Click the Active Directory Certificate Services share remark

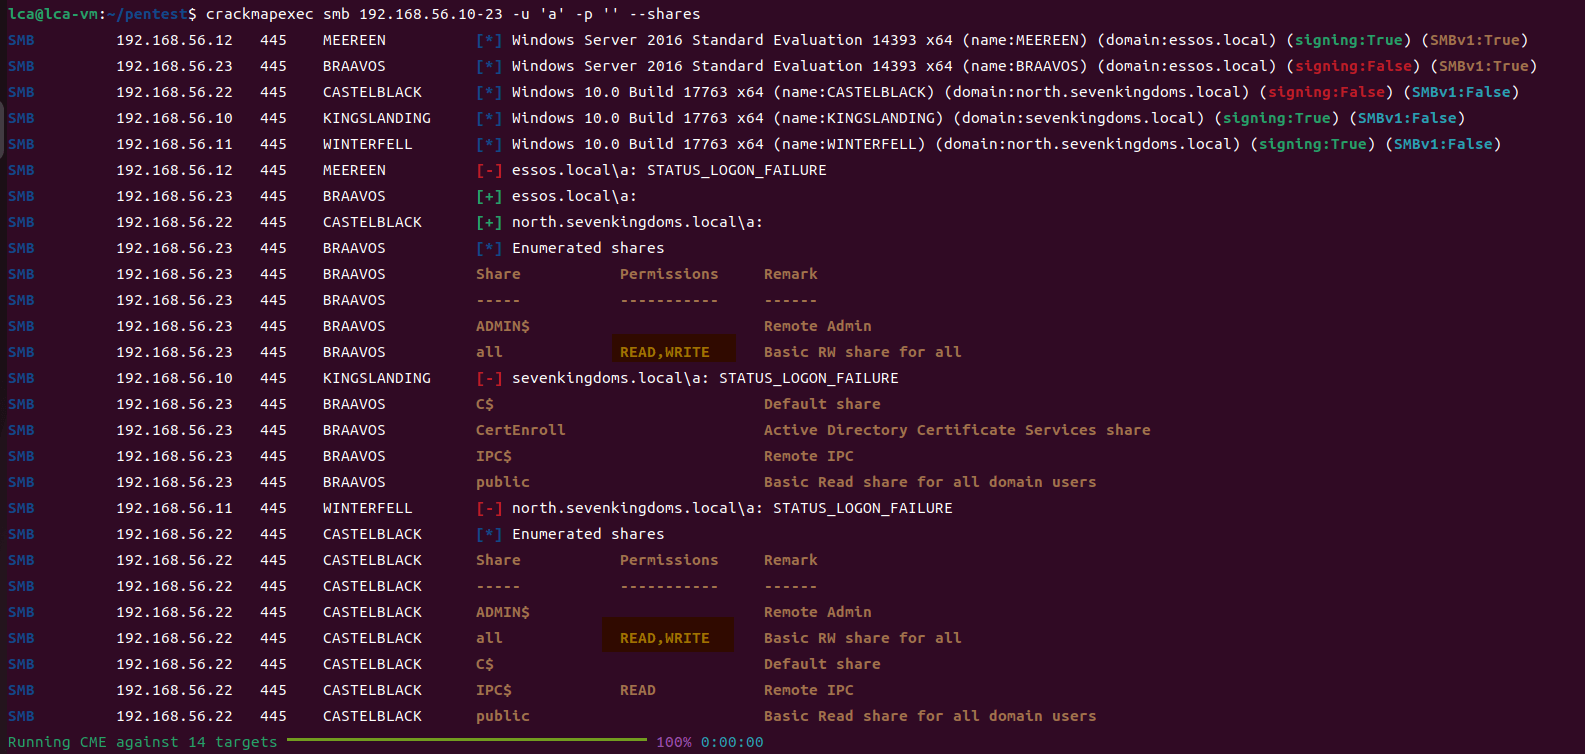pyautogui.click(x=956, y=430)
